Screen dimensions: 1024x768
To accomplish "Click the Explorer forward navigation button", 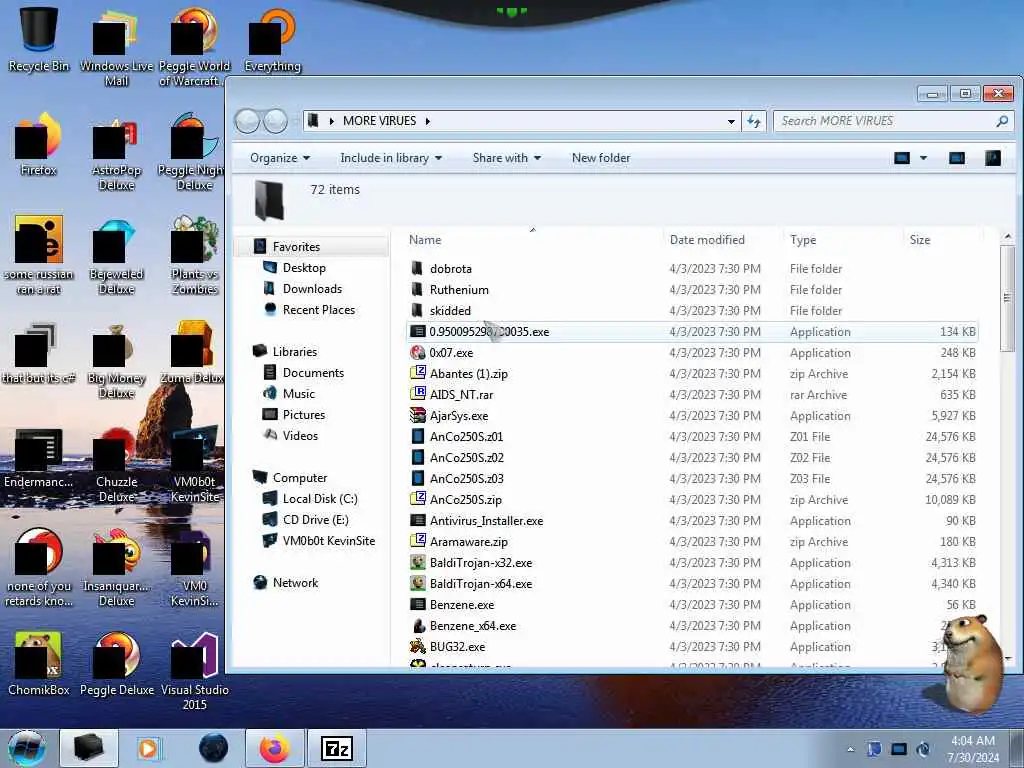I will click(276, 121).
